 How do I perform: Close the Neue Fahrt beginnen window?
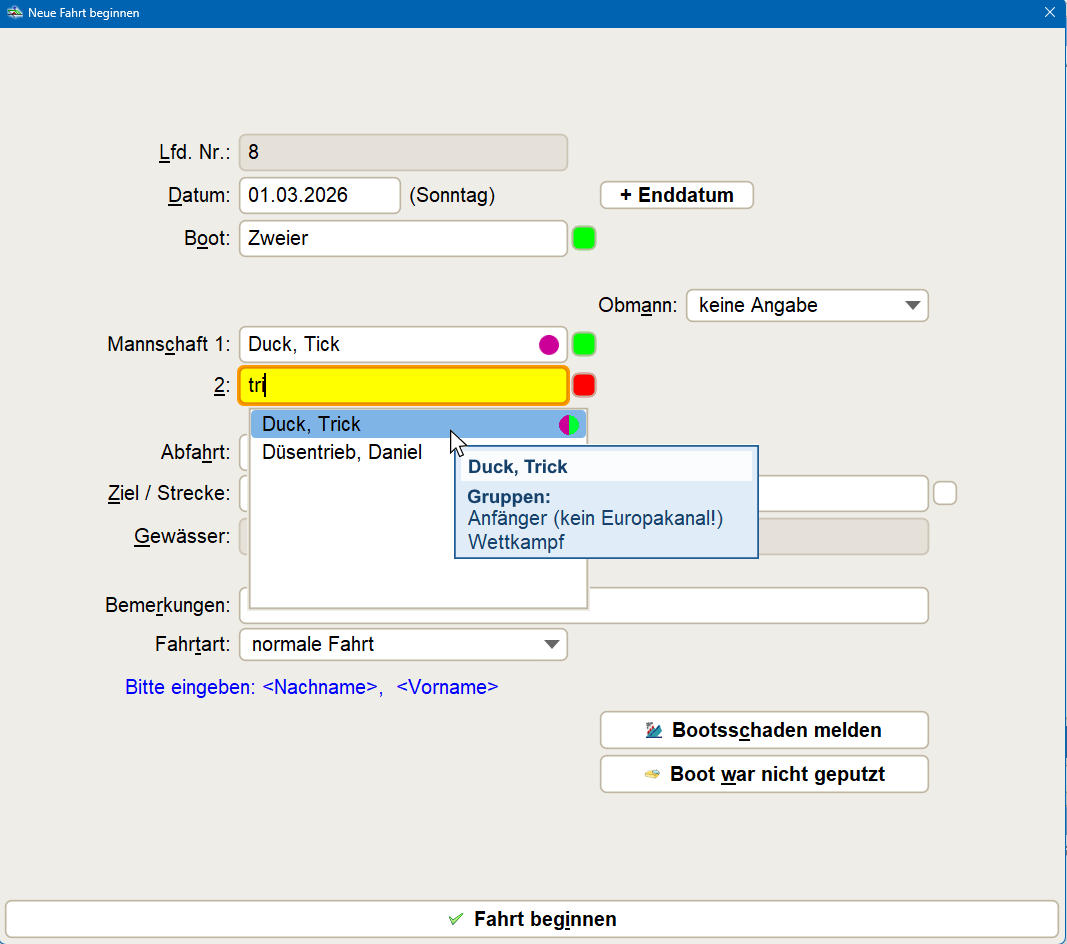[x=1050, y=13]
